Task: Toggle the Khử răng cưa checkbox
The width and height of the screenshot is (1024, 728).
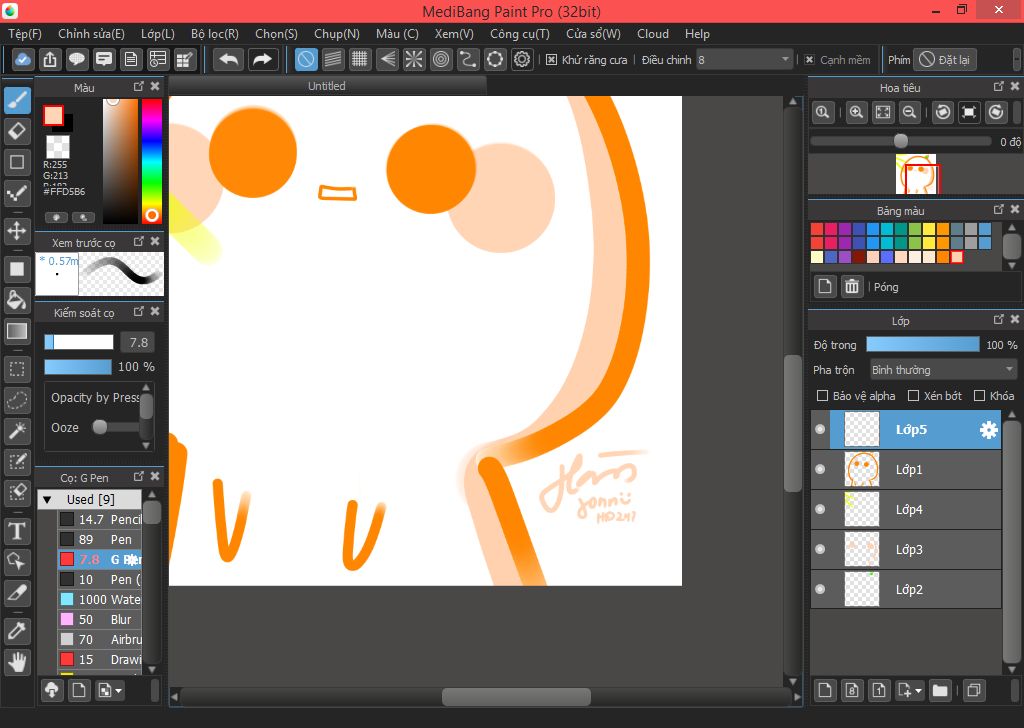Action: coord(552,60)
